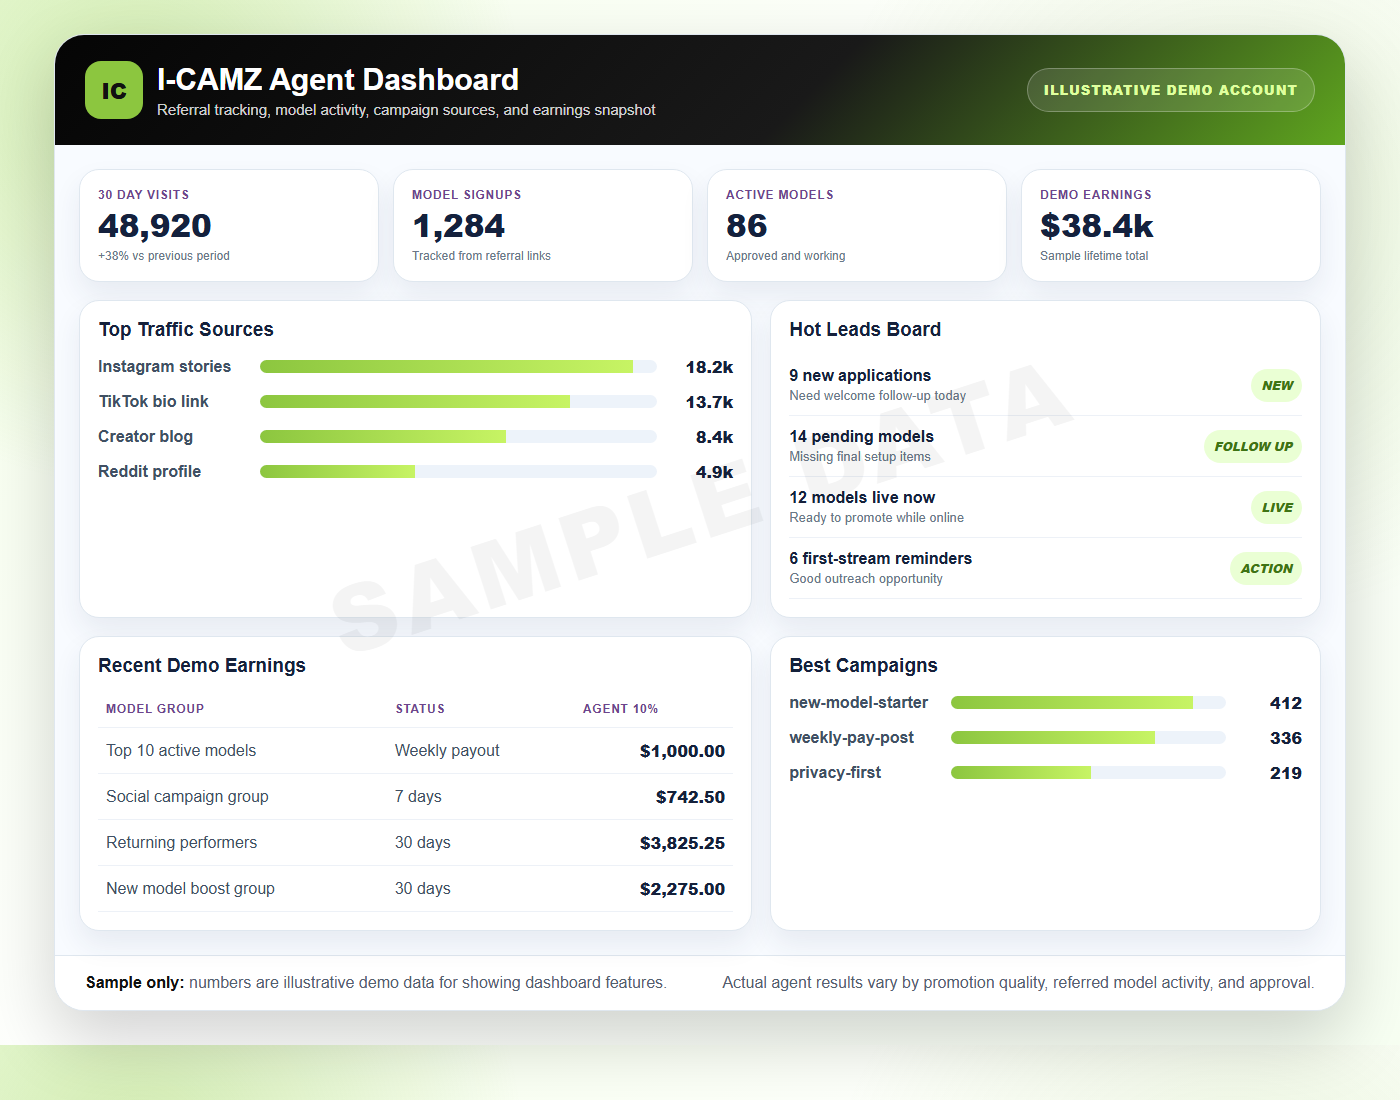Open the 30 Day Visits card value 48,920
Screen dimensions: 1400x1100
tap(155, 226)
